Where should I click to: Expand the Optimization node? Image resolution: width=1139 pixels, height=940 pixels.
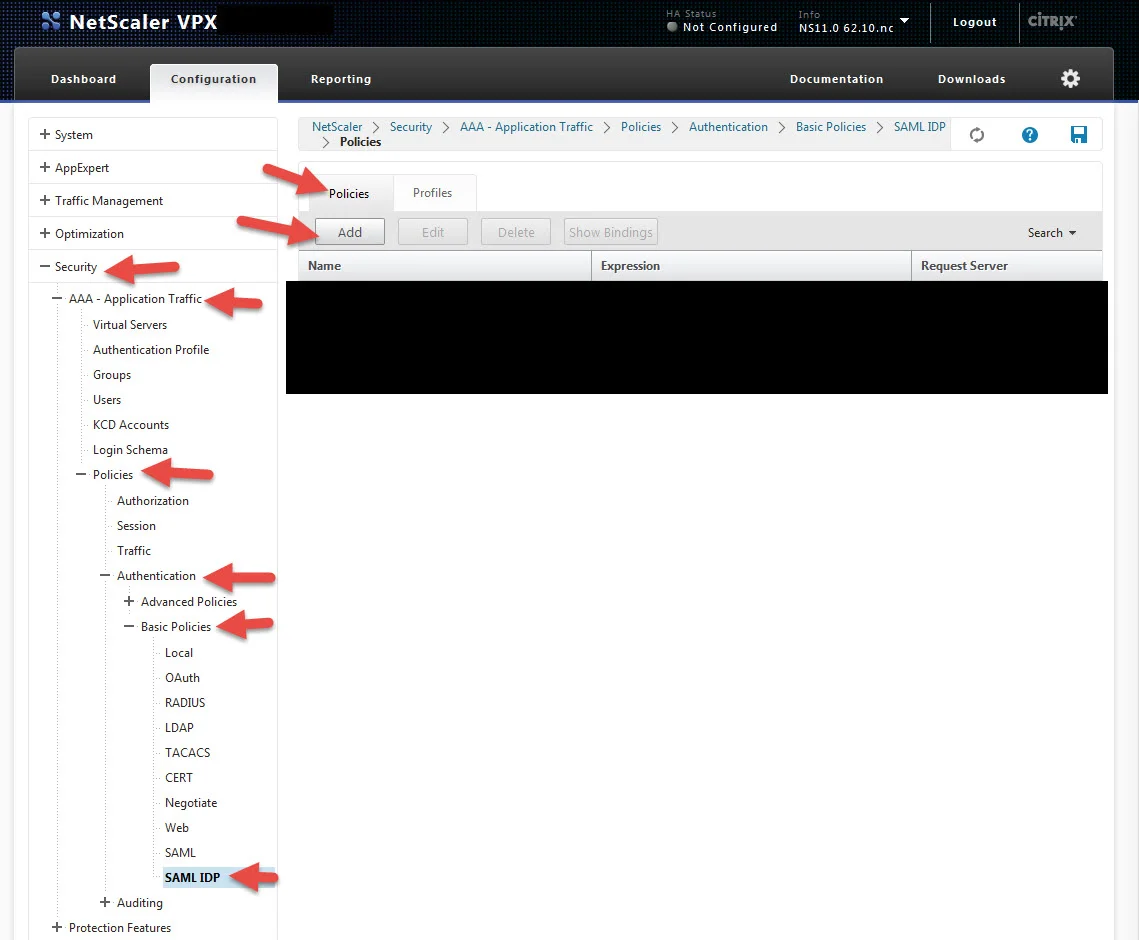tap(45, 233)
